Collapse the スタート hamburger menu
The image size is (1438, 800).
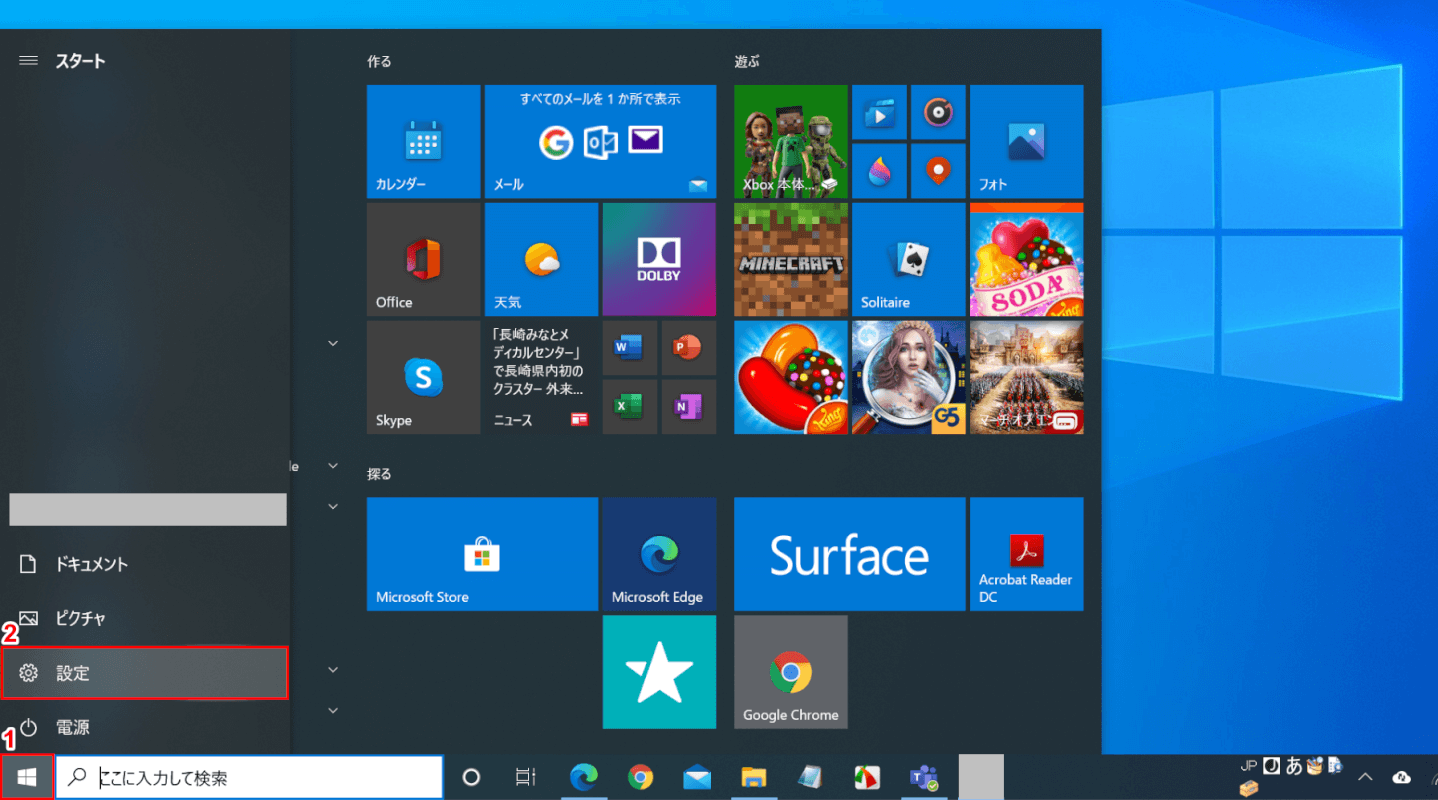[x=28, y=60]
